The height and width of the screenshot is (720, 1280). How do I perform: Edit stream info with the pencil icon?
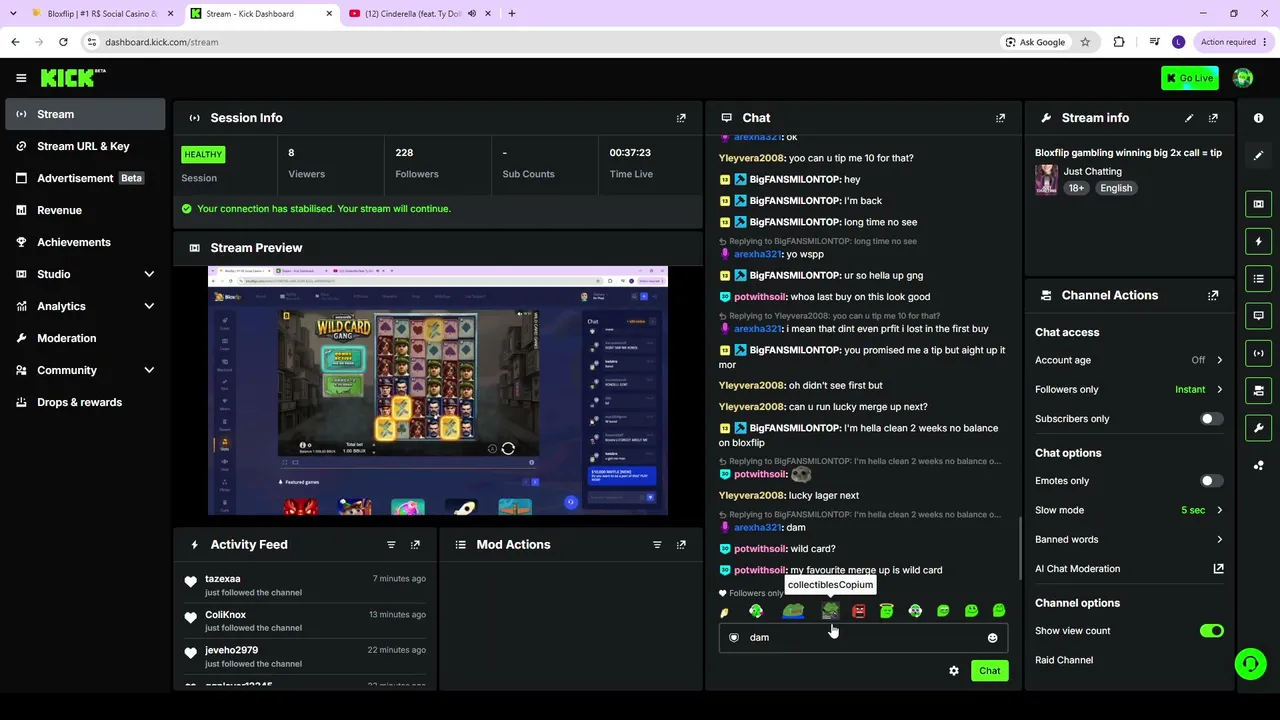point(1189,118)
